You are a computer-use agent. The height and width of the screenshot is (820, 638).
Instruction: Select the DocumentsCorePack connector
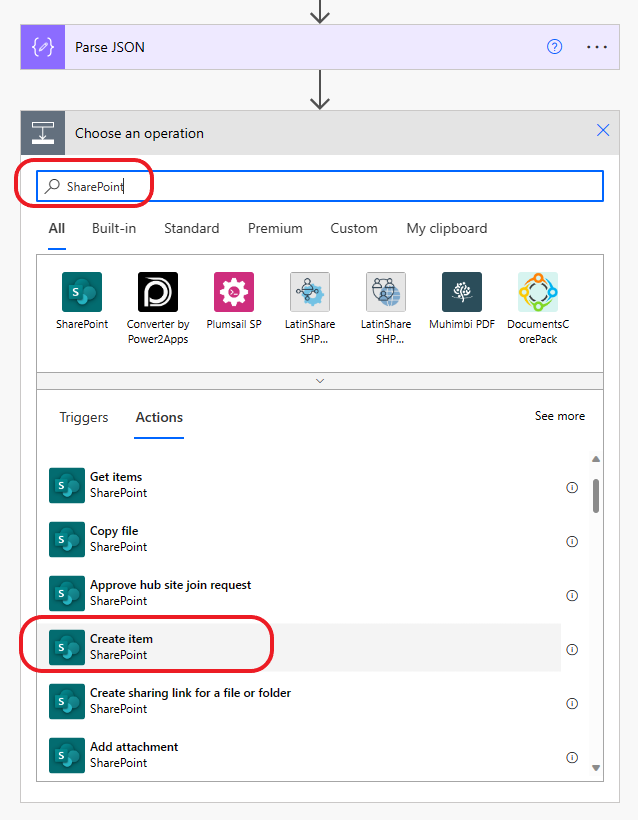[x=538, y=292]
